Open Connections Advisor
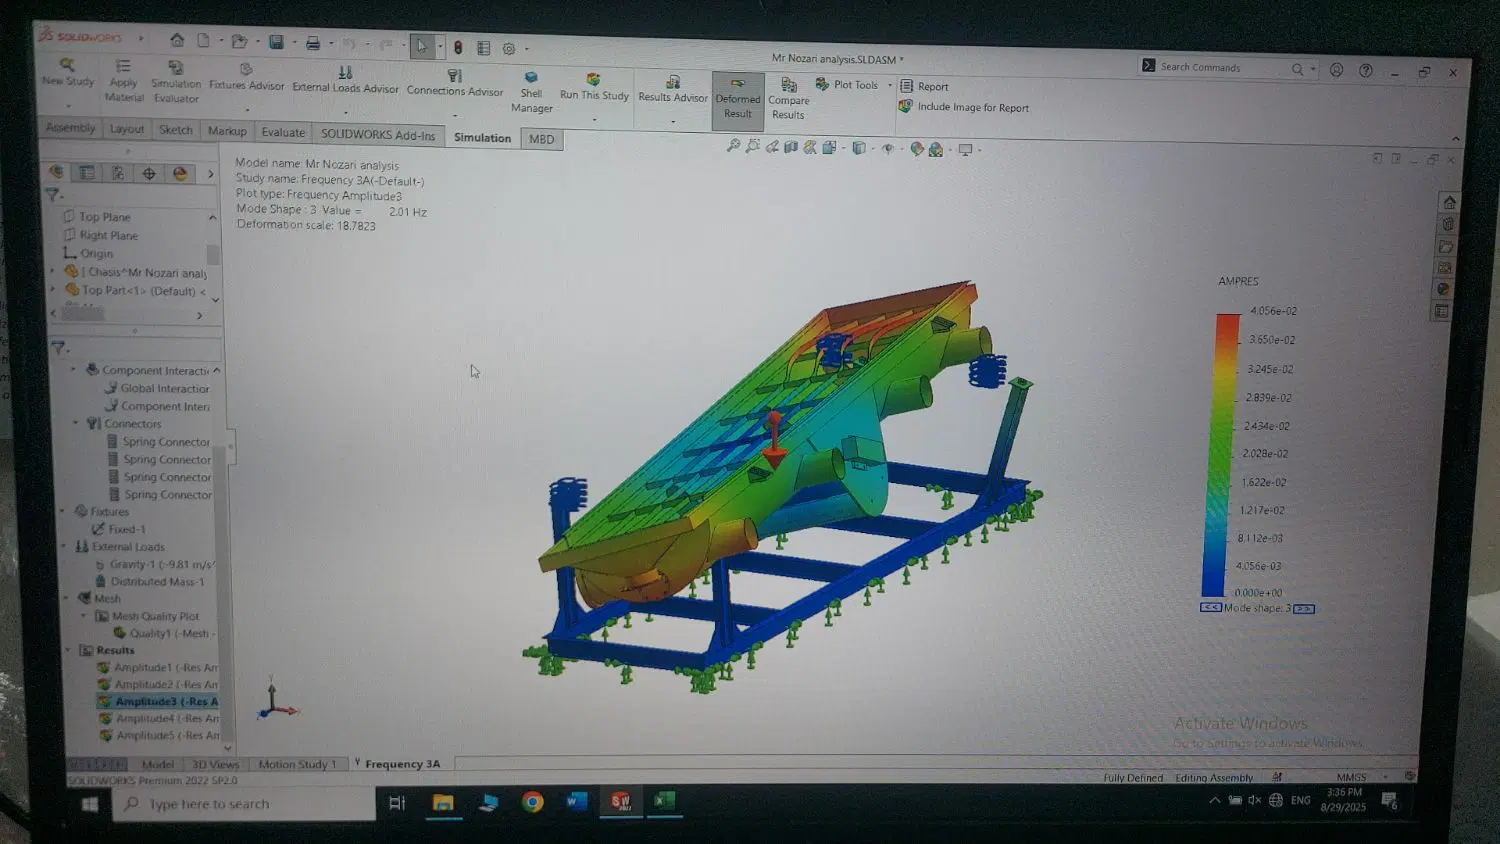 (x=455, y=83)
